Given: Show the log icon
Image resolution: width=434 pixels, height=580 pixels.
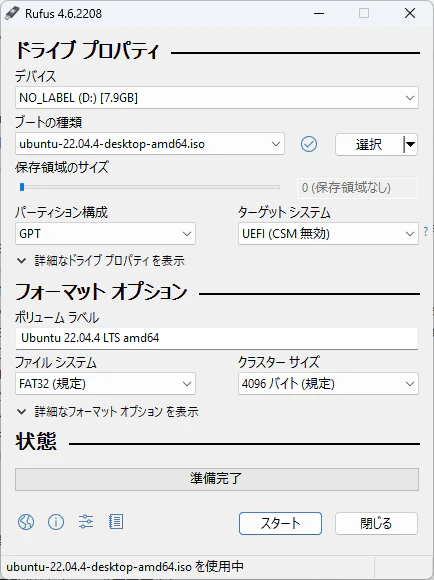Looking at the screenshot, I should (116, 522).
